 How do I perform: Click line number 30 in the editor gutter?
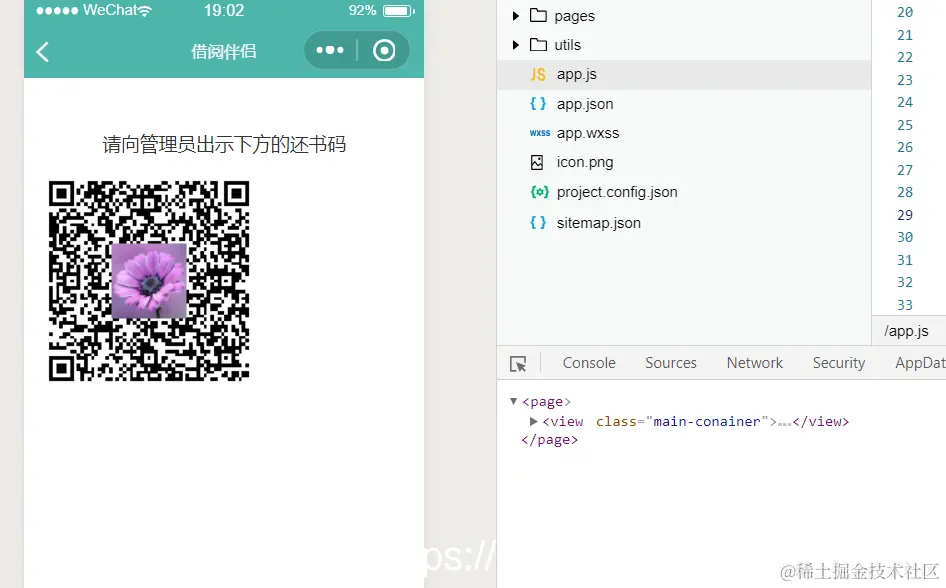[x=904, y=237]
